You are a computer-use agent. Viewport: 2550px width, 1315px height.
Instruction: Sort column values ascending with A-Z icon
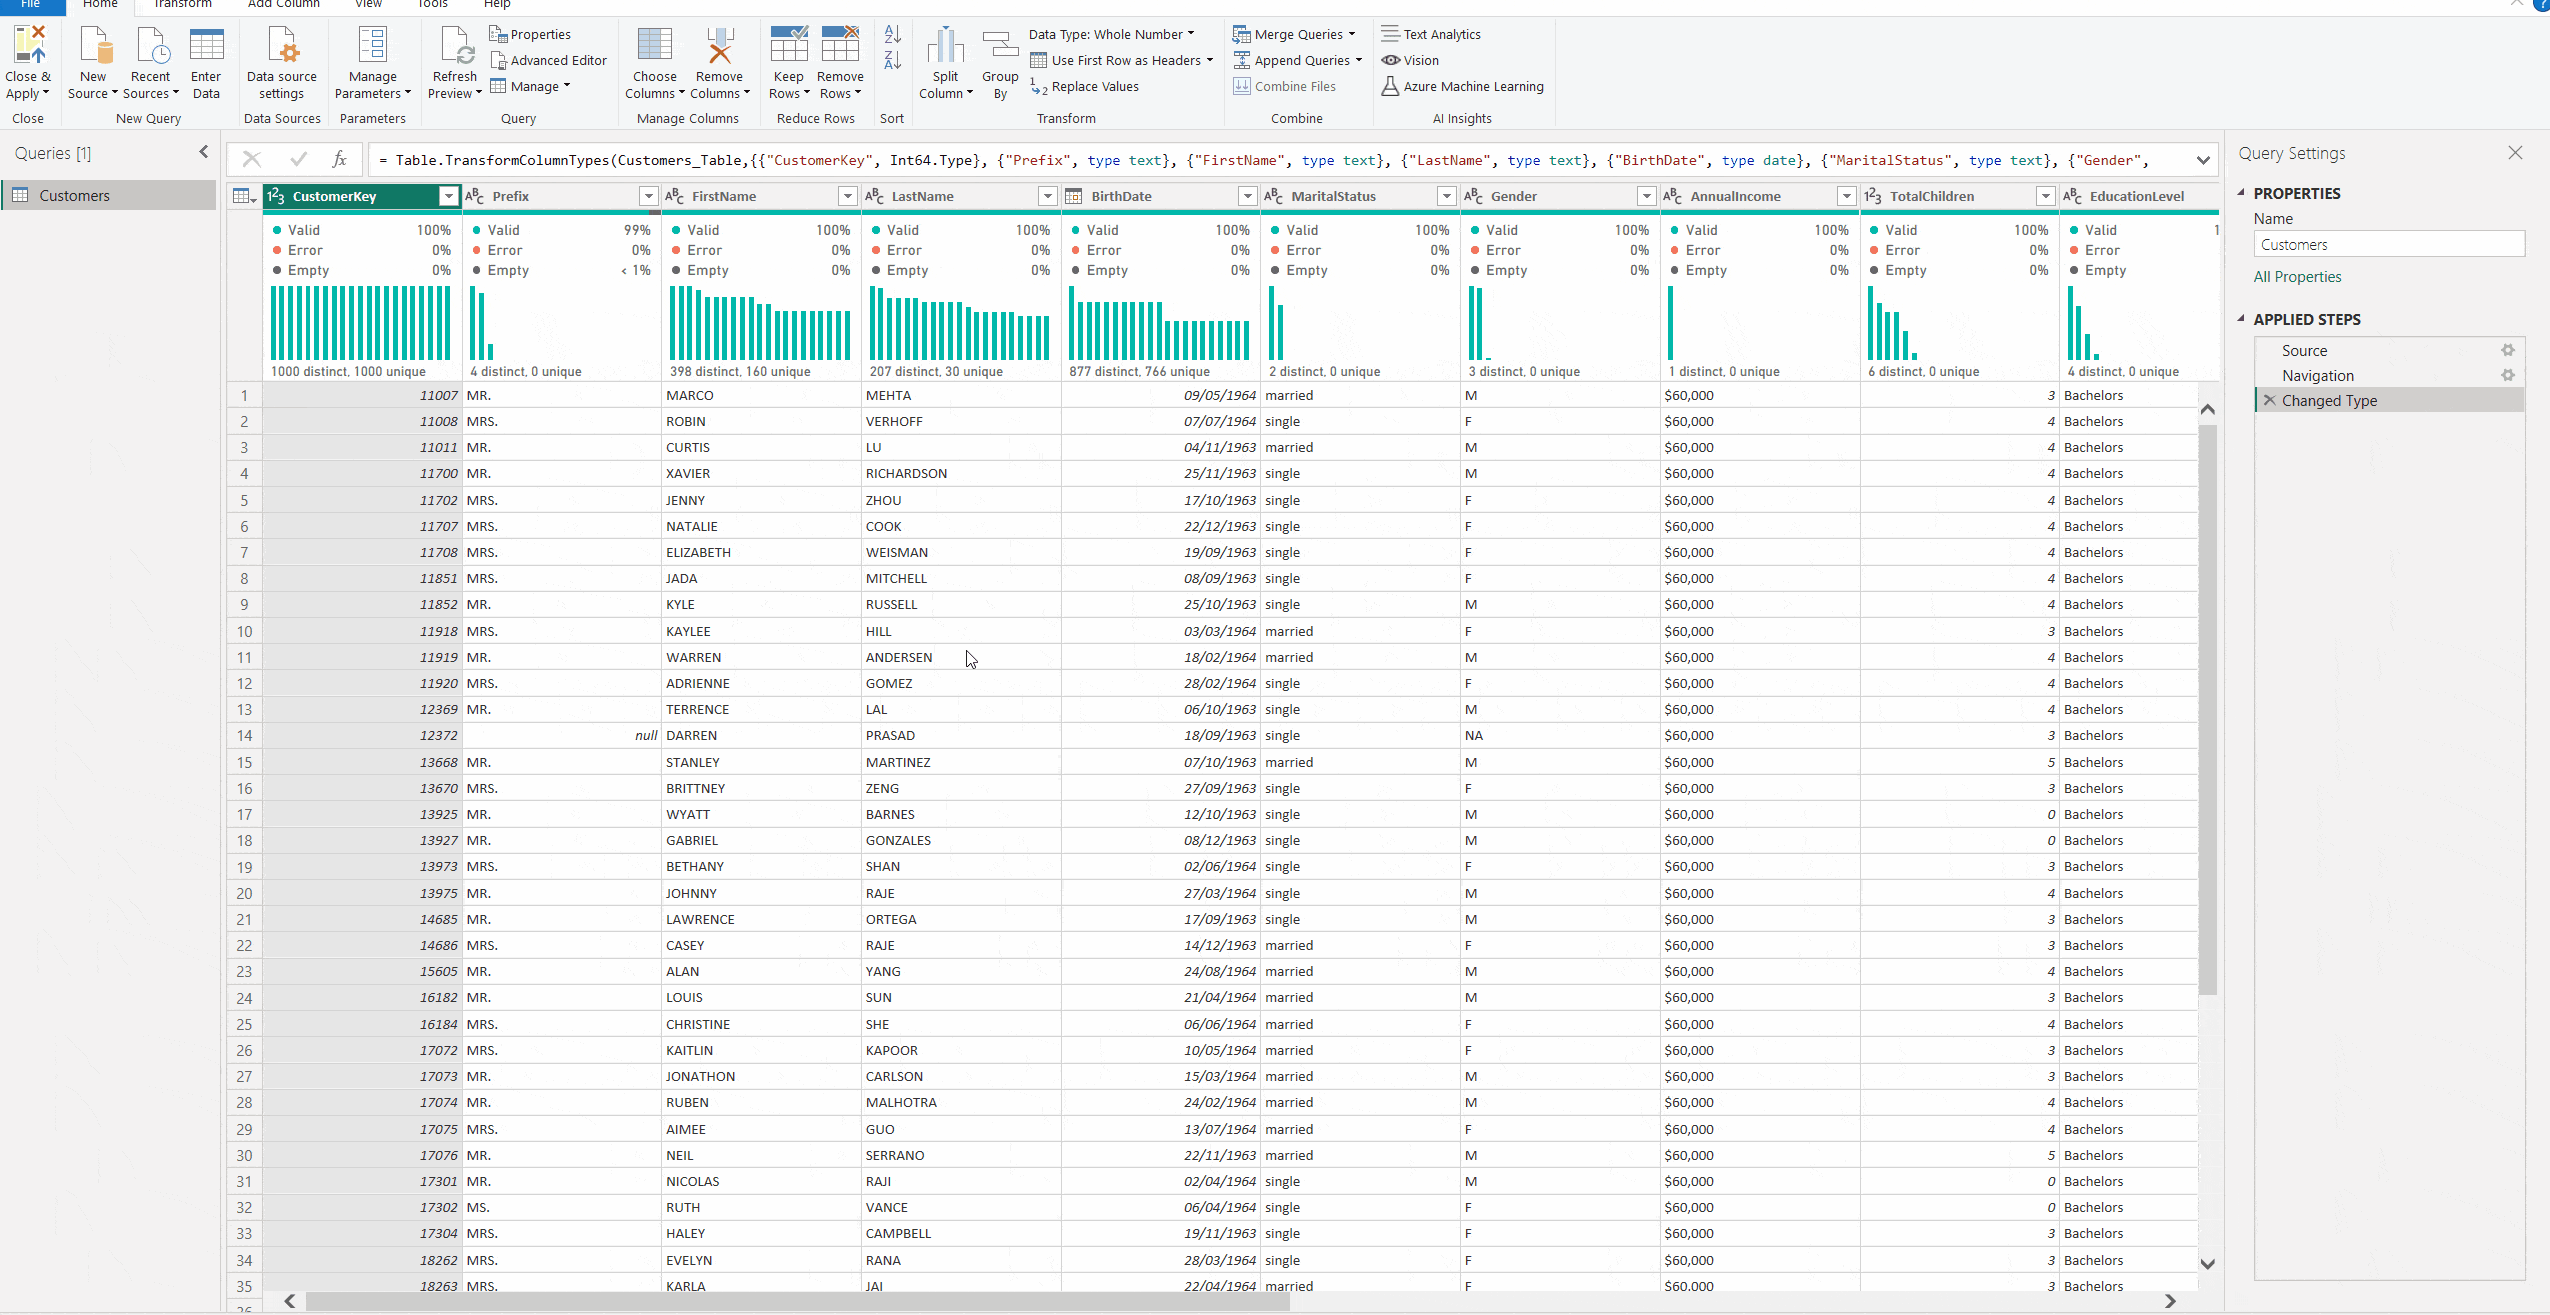point(891,33)
